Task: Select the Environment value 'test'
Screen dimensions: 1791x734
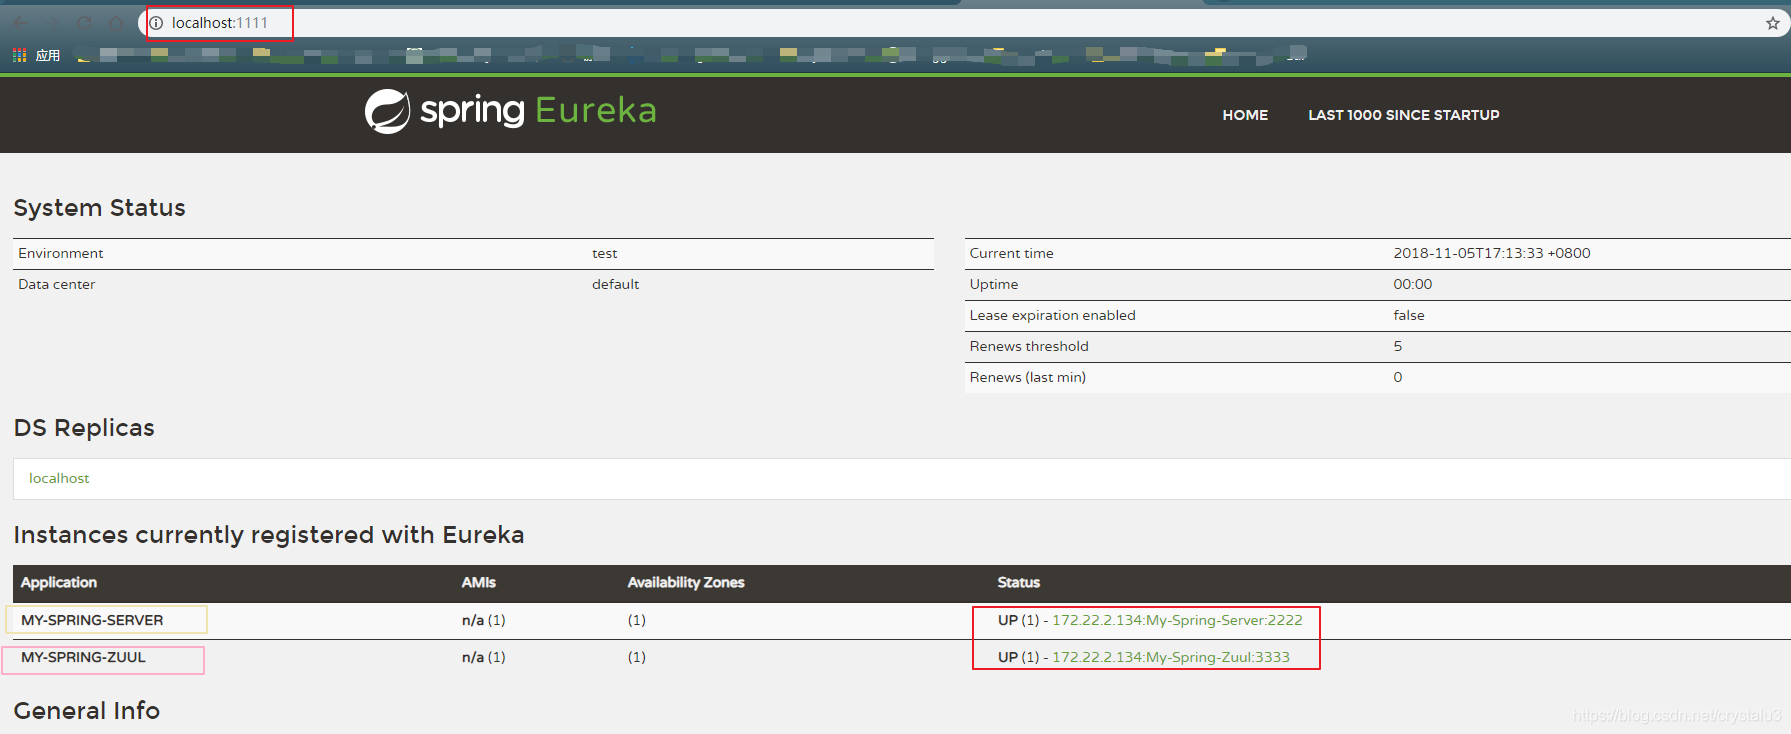Action: (604, 253)
